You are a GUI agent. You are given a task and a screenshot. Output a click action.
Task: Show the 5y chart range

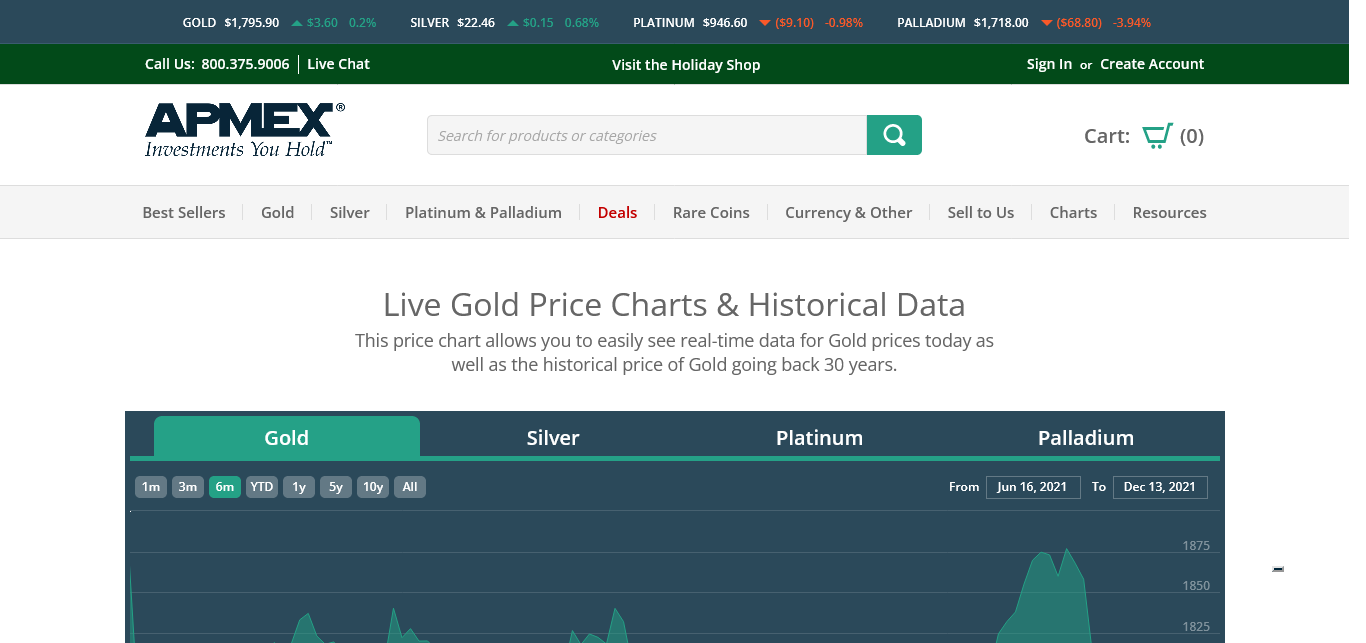pos(336,487)
